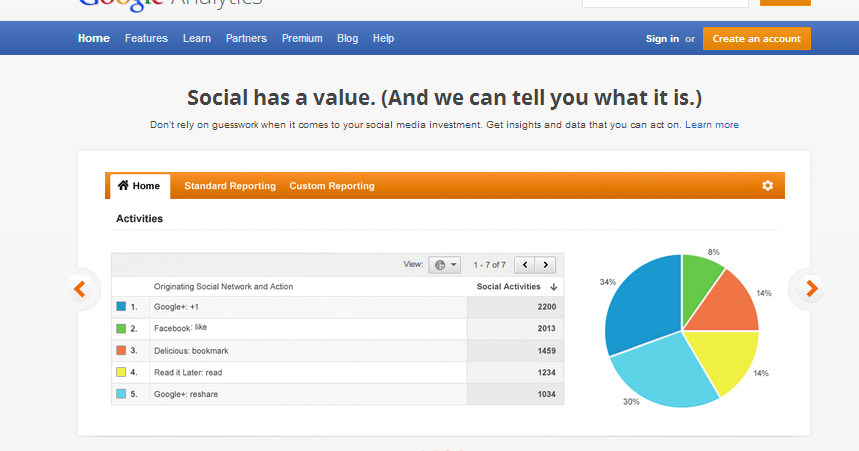This screenshot has height=451, width=859.
Task: Open the Partners page
Action: 246,38
